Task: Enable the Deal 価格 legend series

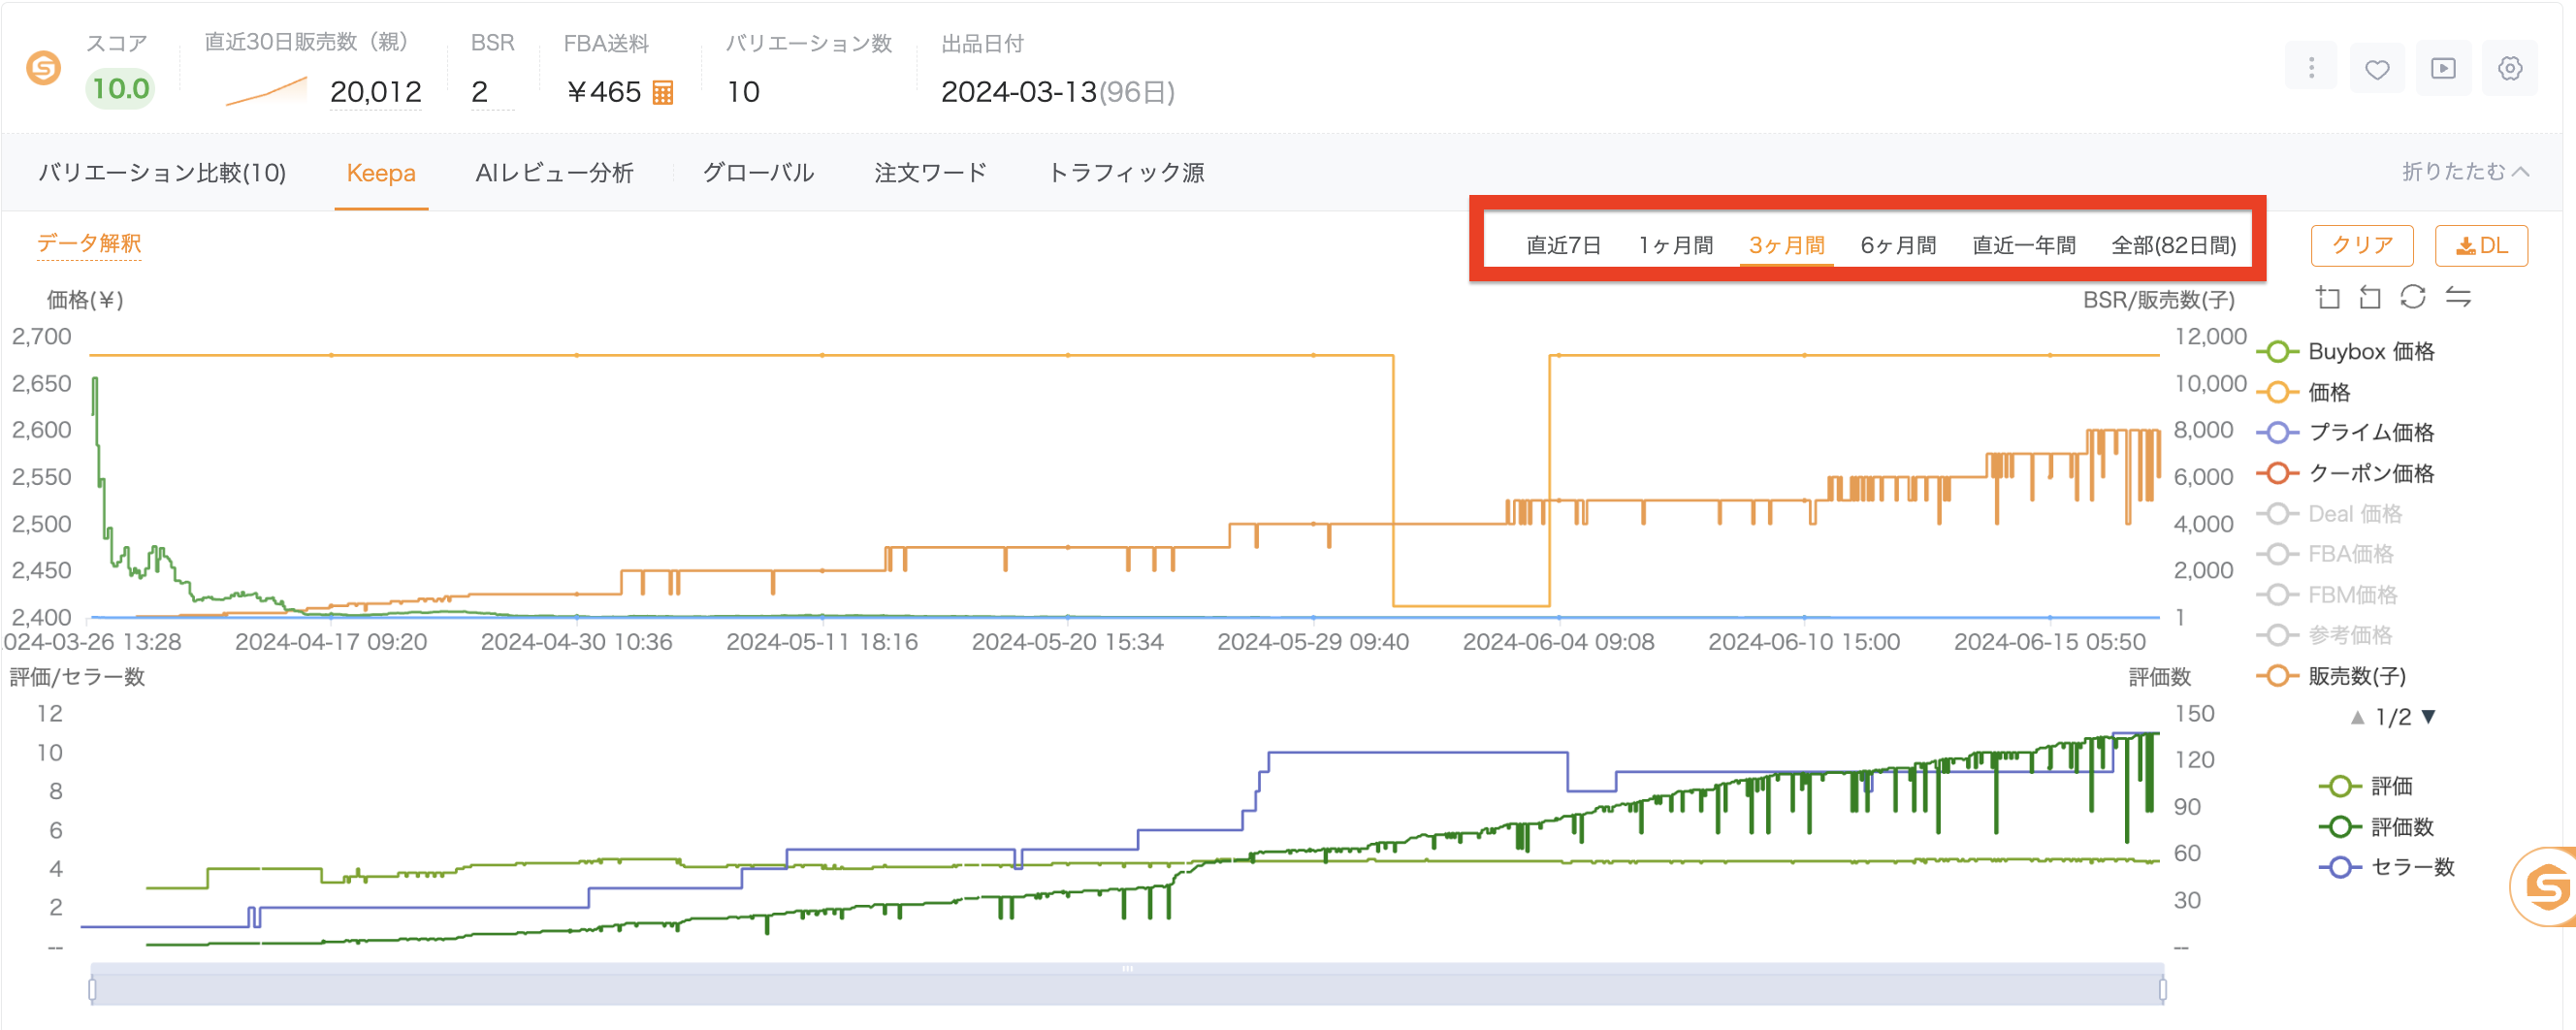Action: pos(2330,514)
